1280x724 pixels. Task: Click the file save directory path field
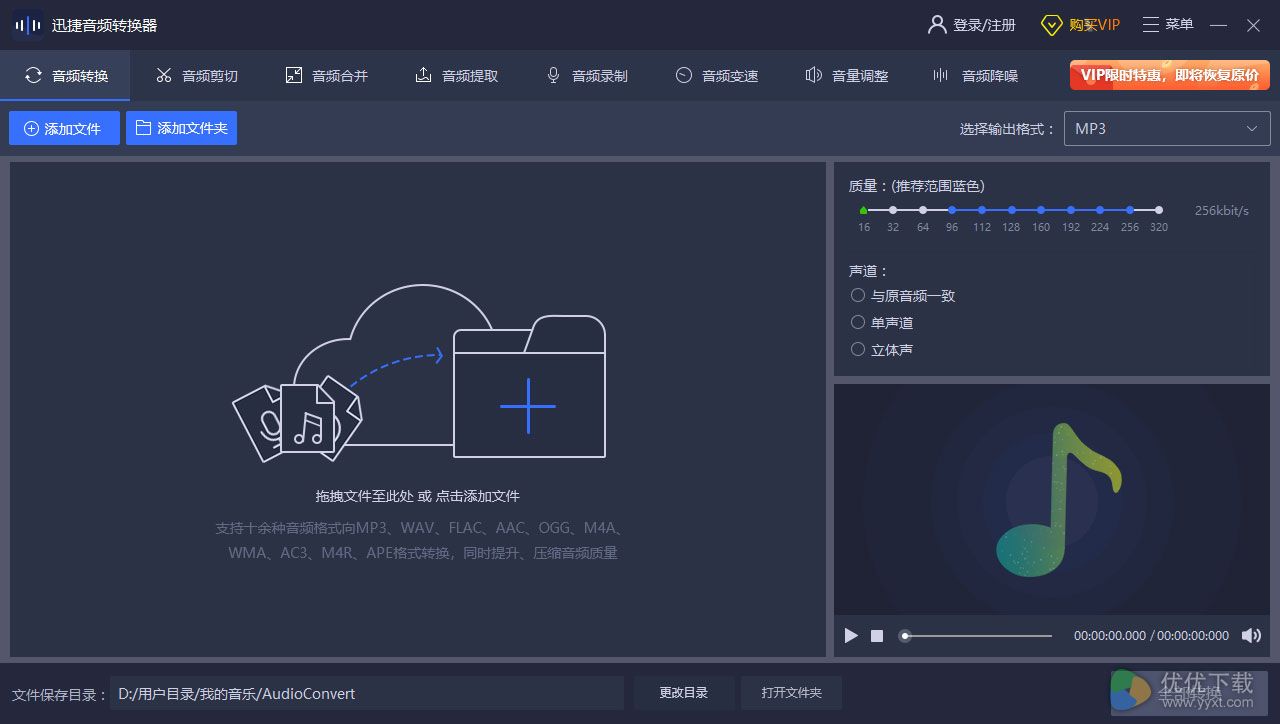pos(366,693)
